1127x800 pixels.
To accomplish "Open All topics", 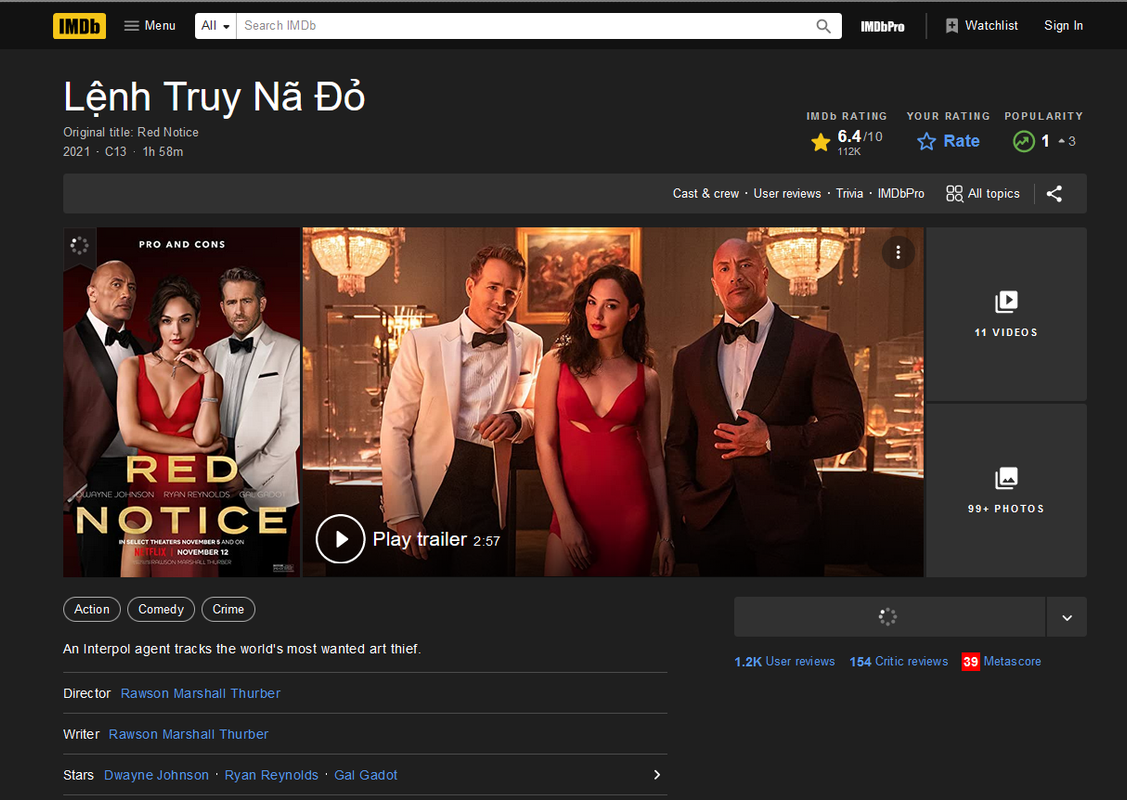I will [x=983, y=193].
